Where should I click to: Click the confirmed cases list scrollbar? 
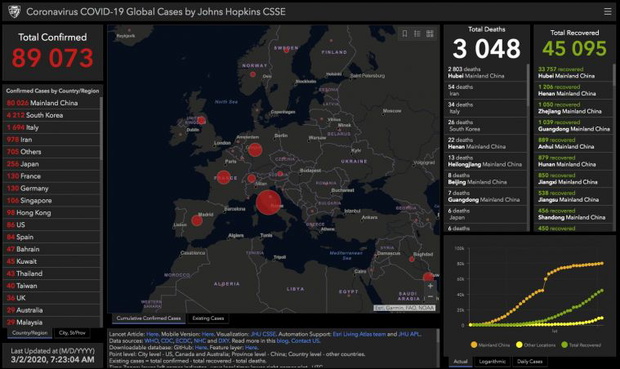coord(102,129)
